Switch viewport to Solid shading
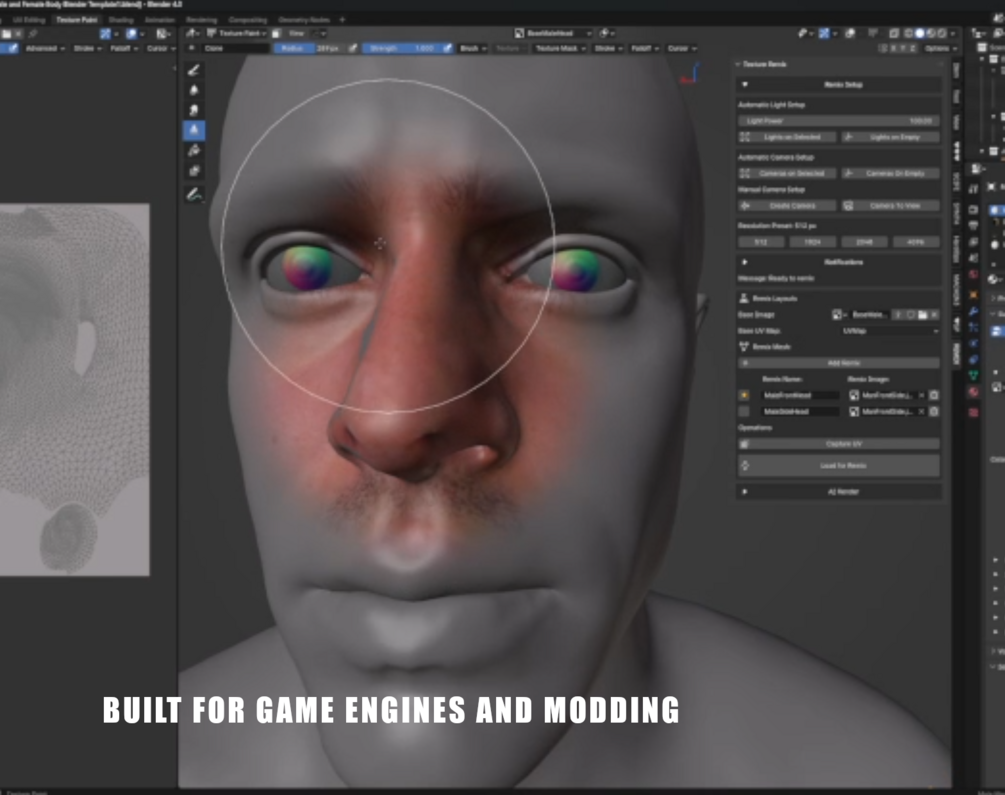The image size is (1005, 795). 920,33
